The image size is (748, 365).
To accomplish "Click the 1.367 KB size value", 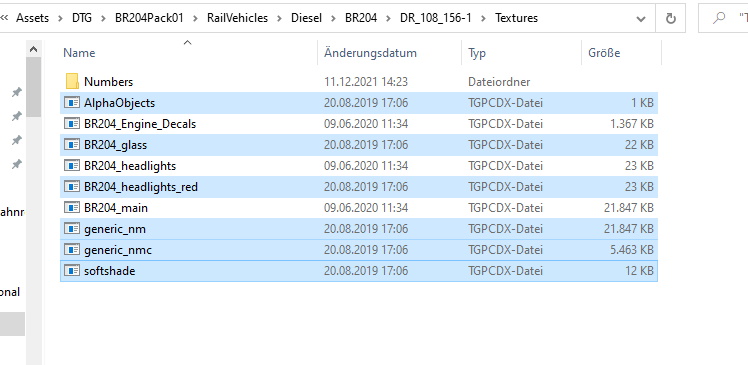I will pos(631,124).
